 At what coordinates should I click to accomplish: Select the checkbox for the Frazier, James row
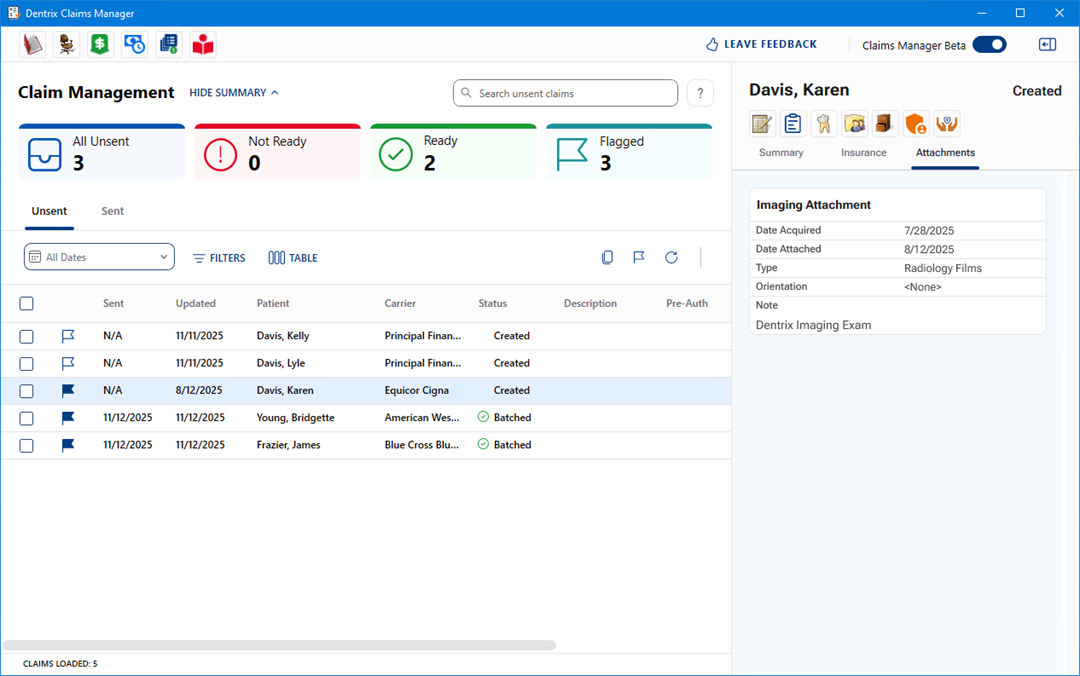(27, 445)
